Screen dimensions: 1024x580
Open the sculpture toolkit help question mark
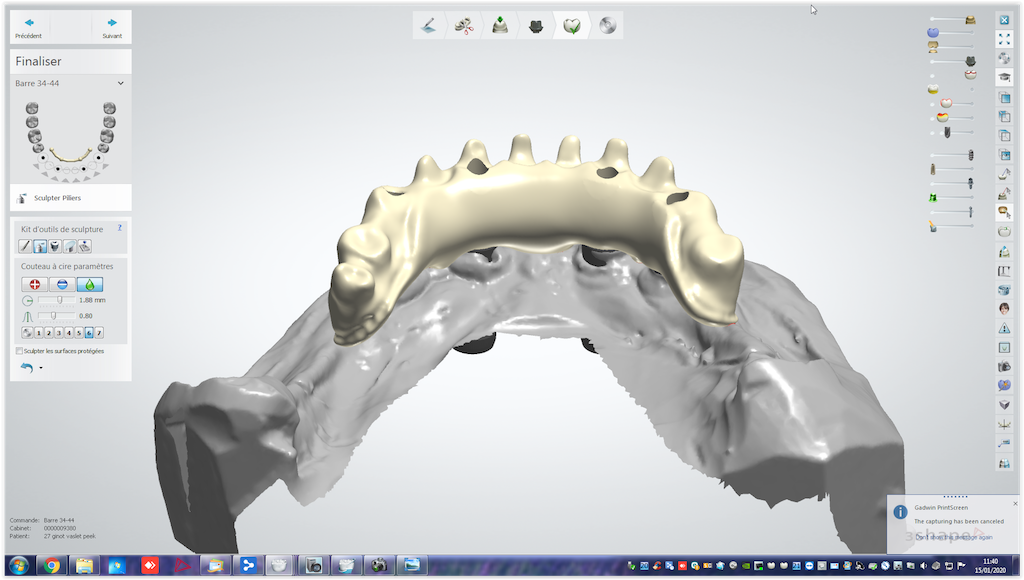(x=120, y=229)
